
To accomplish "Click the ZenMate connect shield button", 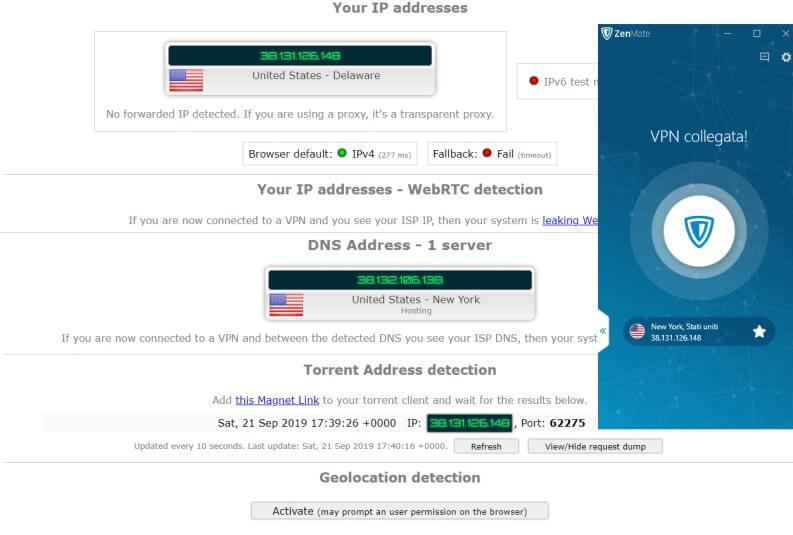I will click(x=699, y=231).
